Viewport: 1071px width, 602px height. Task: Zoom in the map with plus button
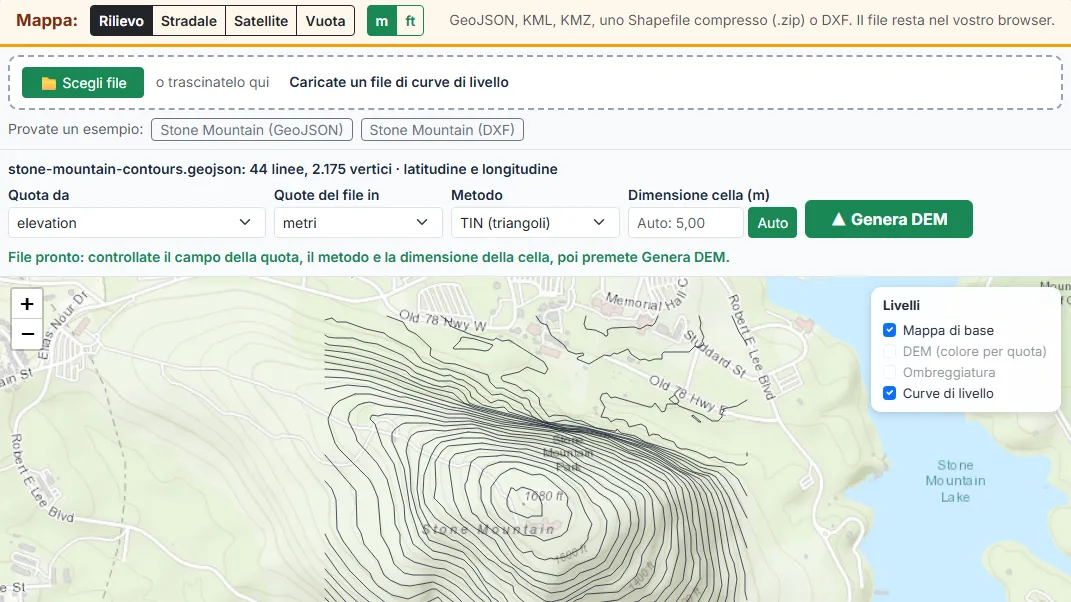pyautogui.click(x=27, y=303)
